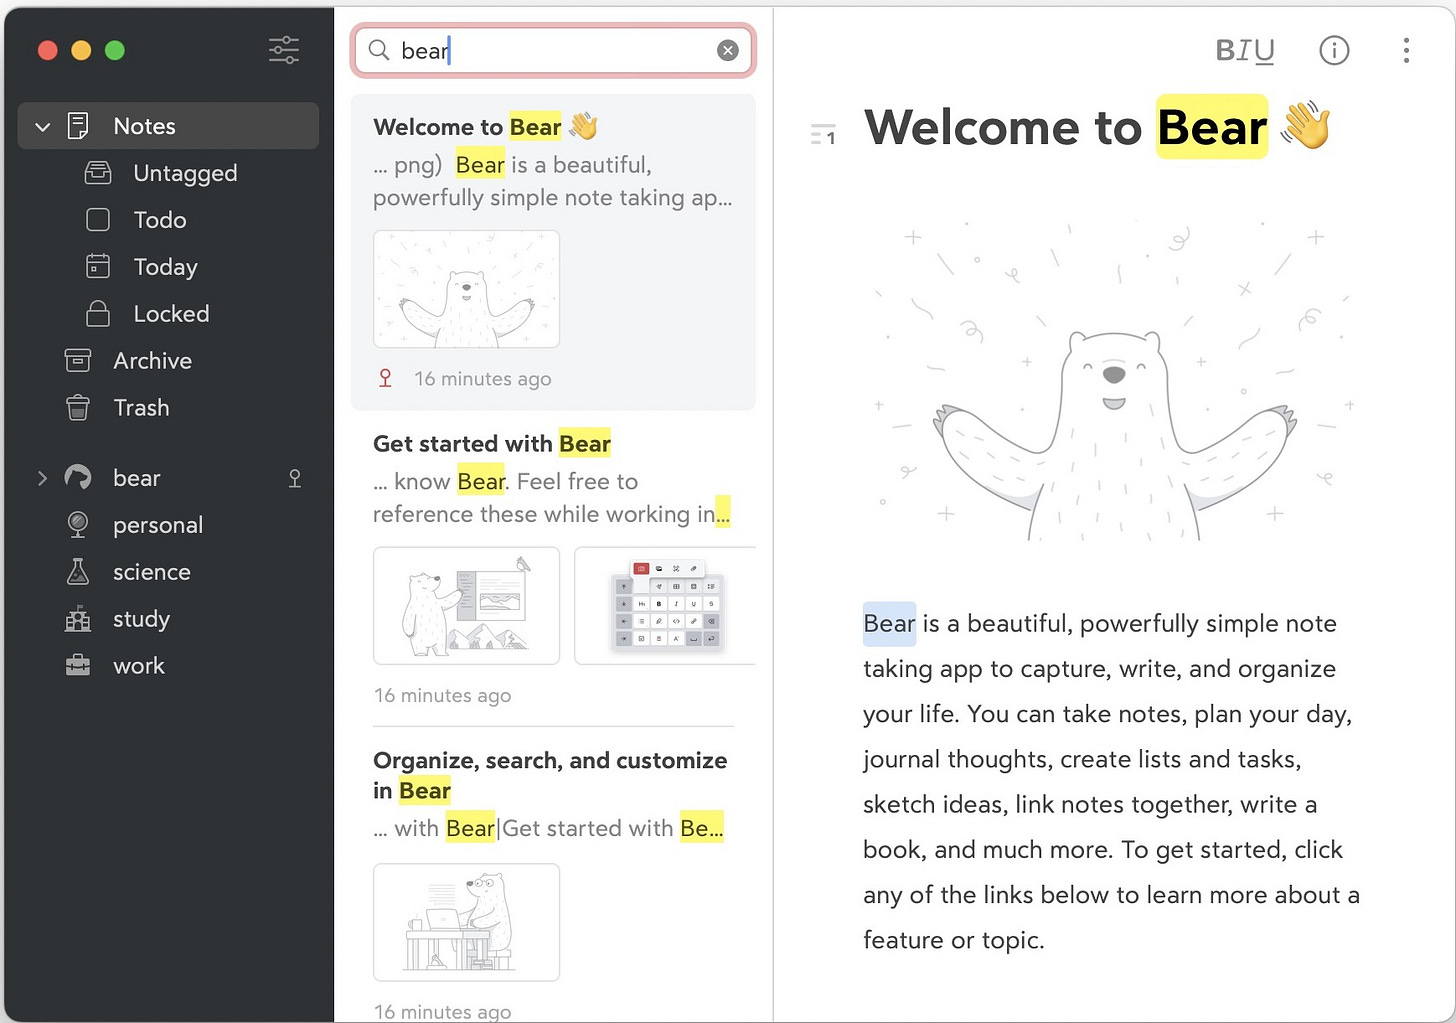Open the note info panel icon

point(1334,50)
